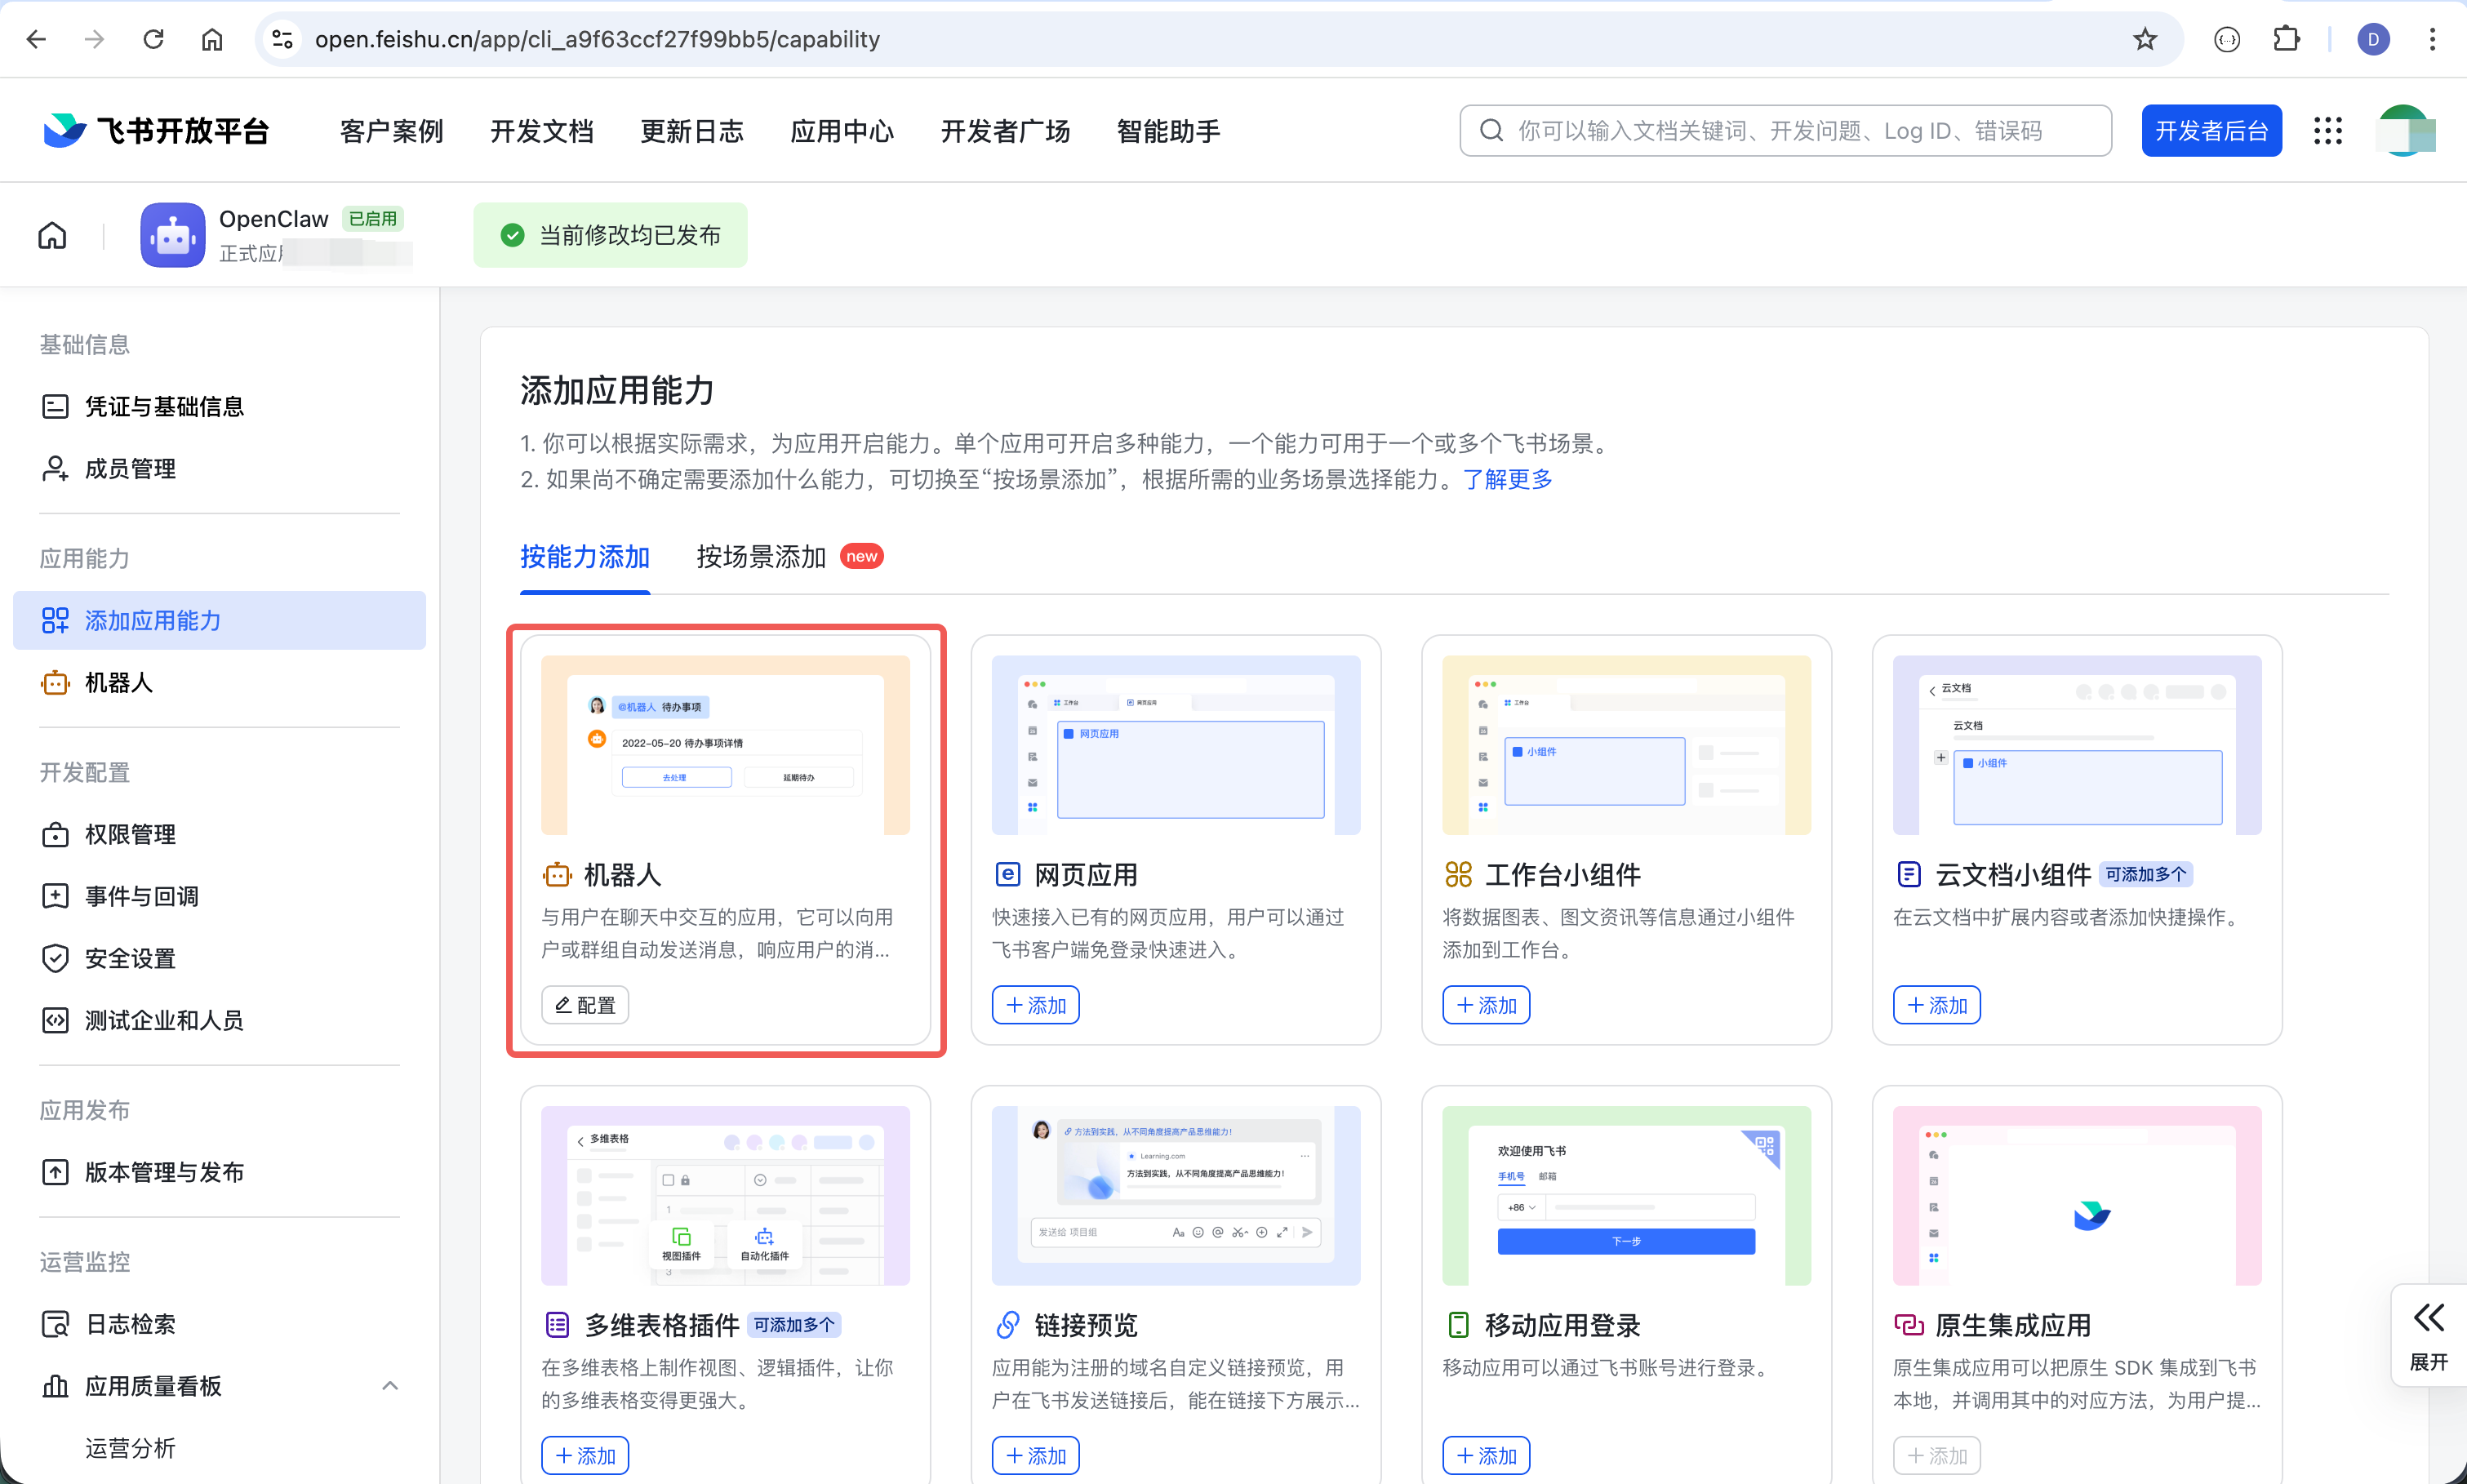Open 安全设置 in sidebar

coord(219,958)
